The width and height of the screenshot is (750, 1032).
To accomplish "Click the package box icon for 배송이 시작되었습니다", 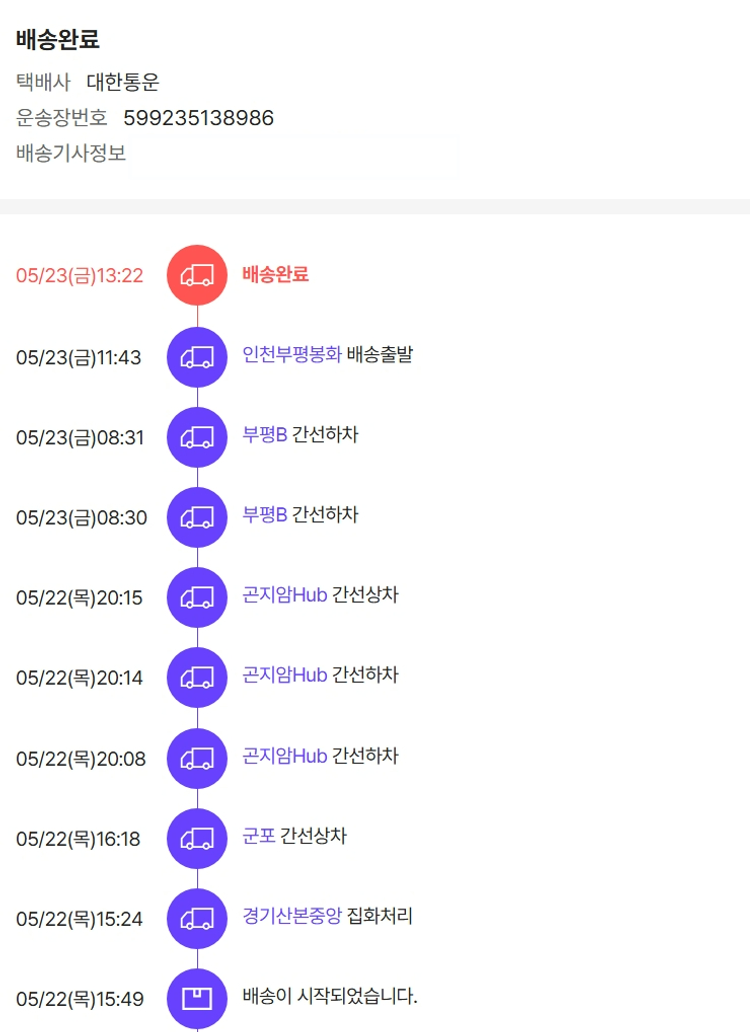I will [197, 998].
